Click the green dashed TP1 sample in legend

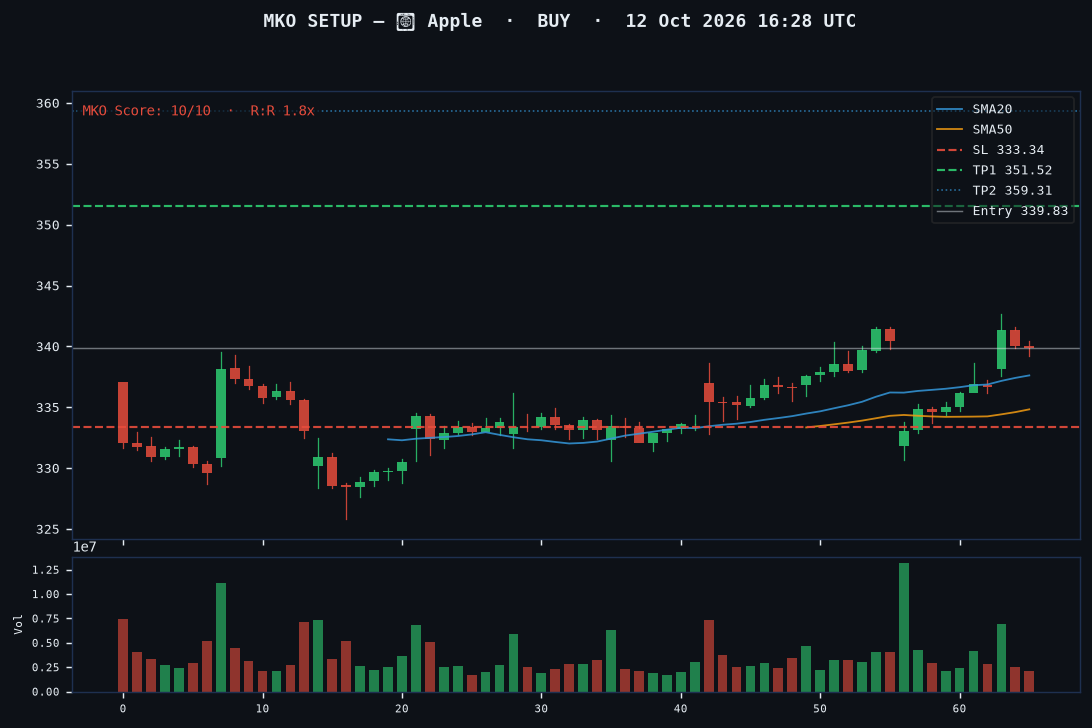pos(950,170)
